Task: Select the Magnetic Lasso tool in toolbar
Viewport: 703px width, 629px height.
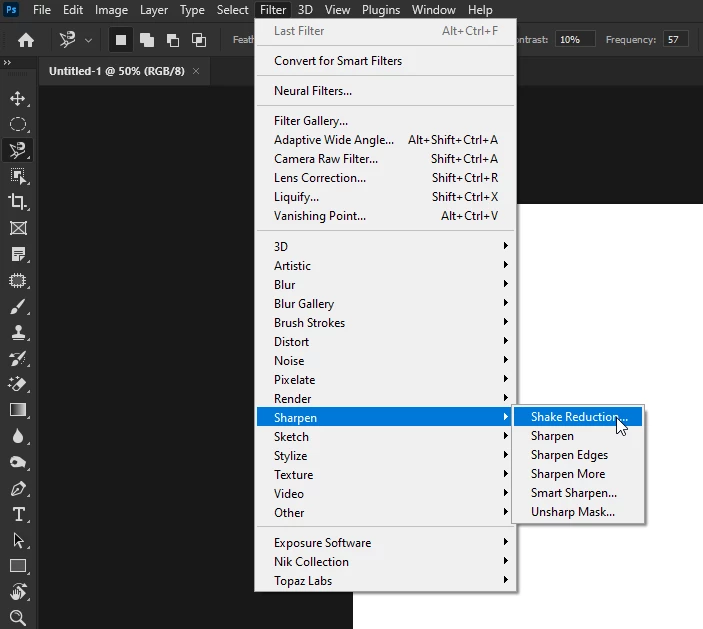Action: [x=18, y=150]
